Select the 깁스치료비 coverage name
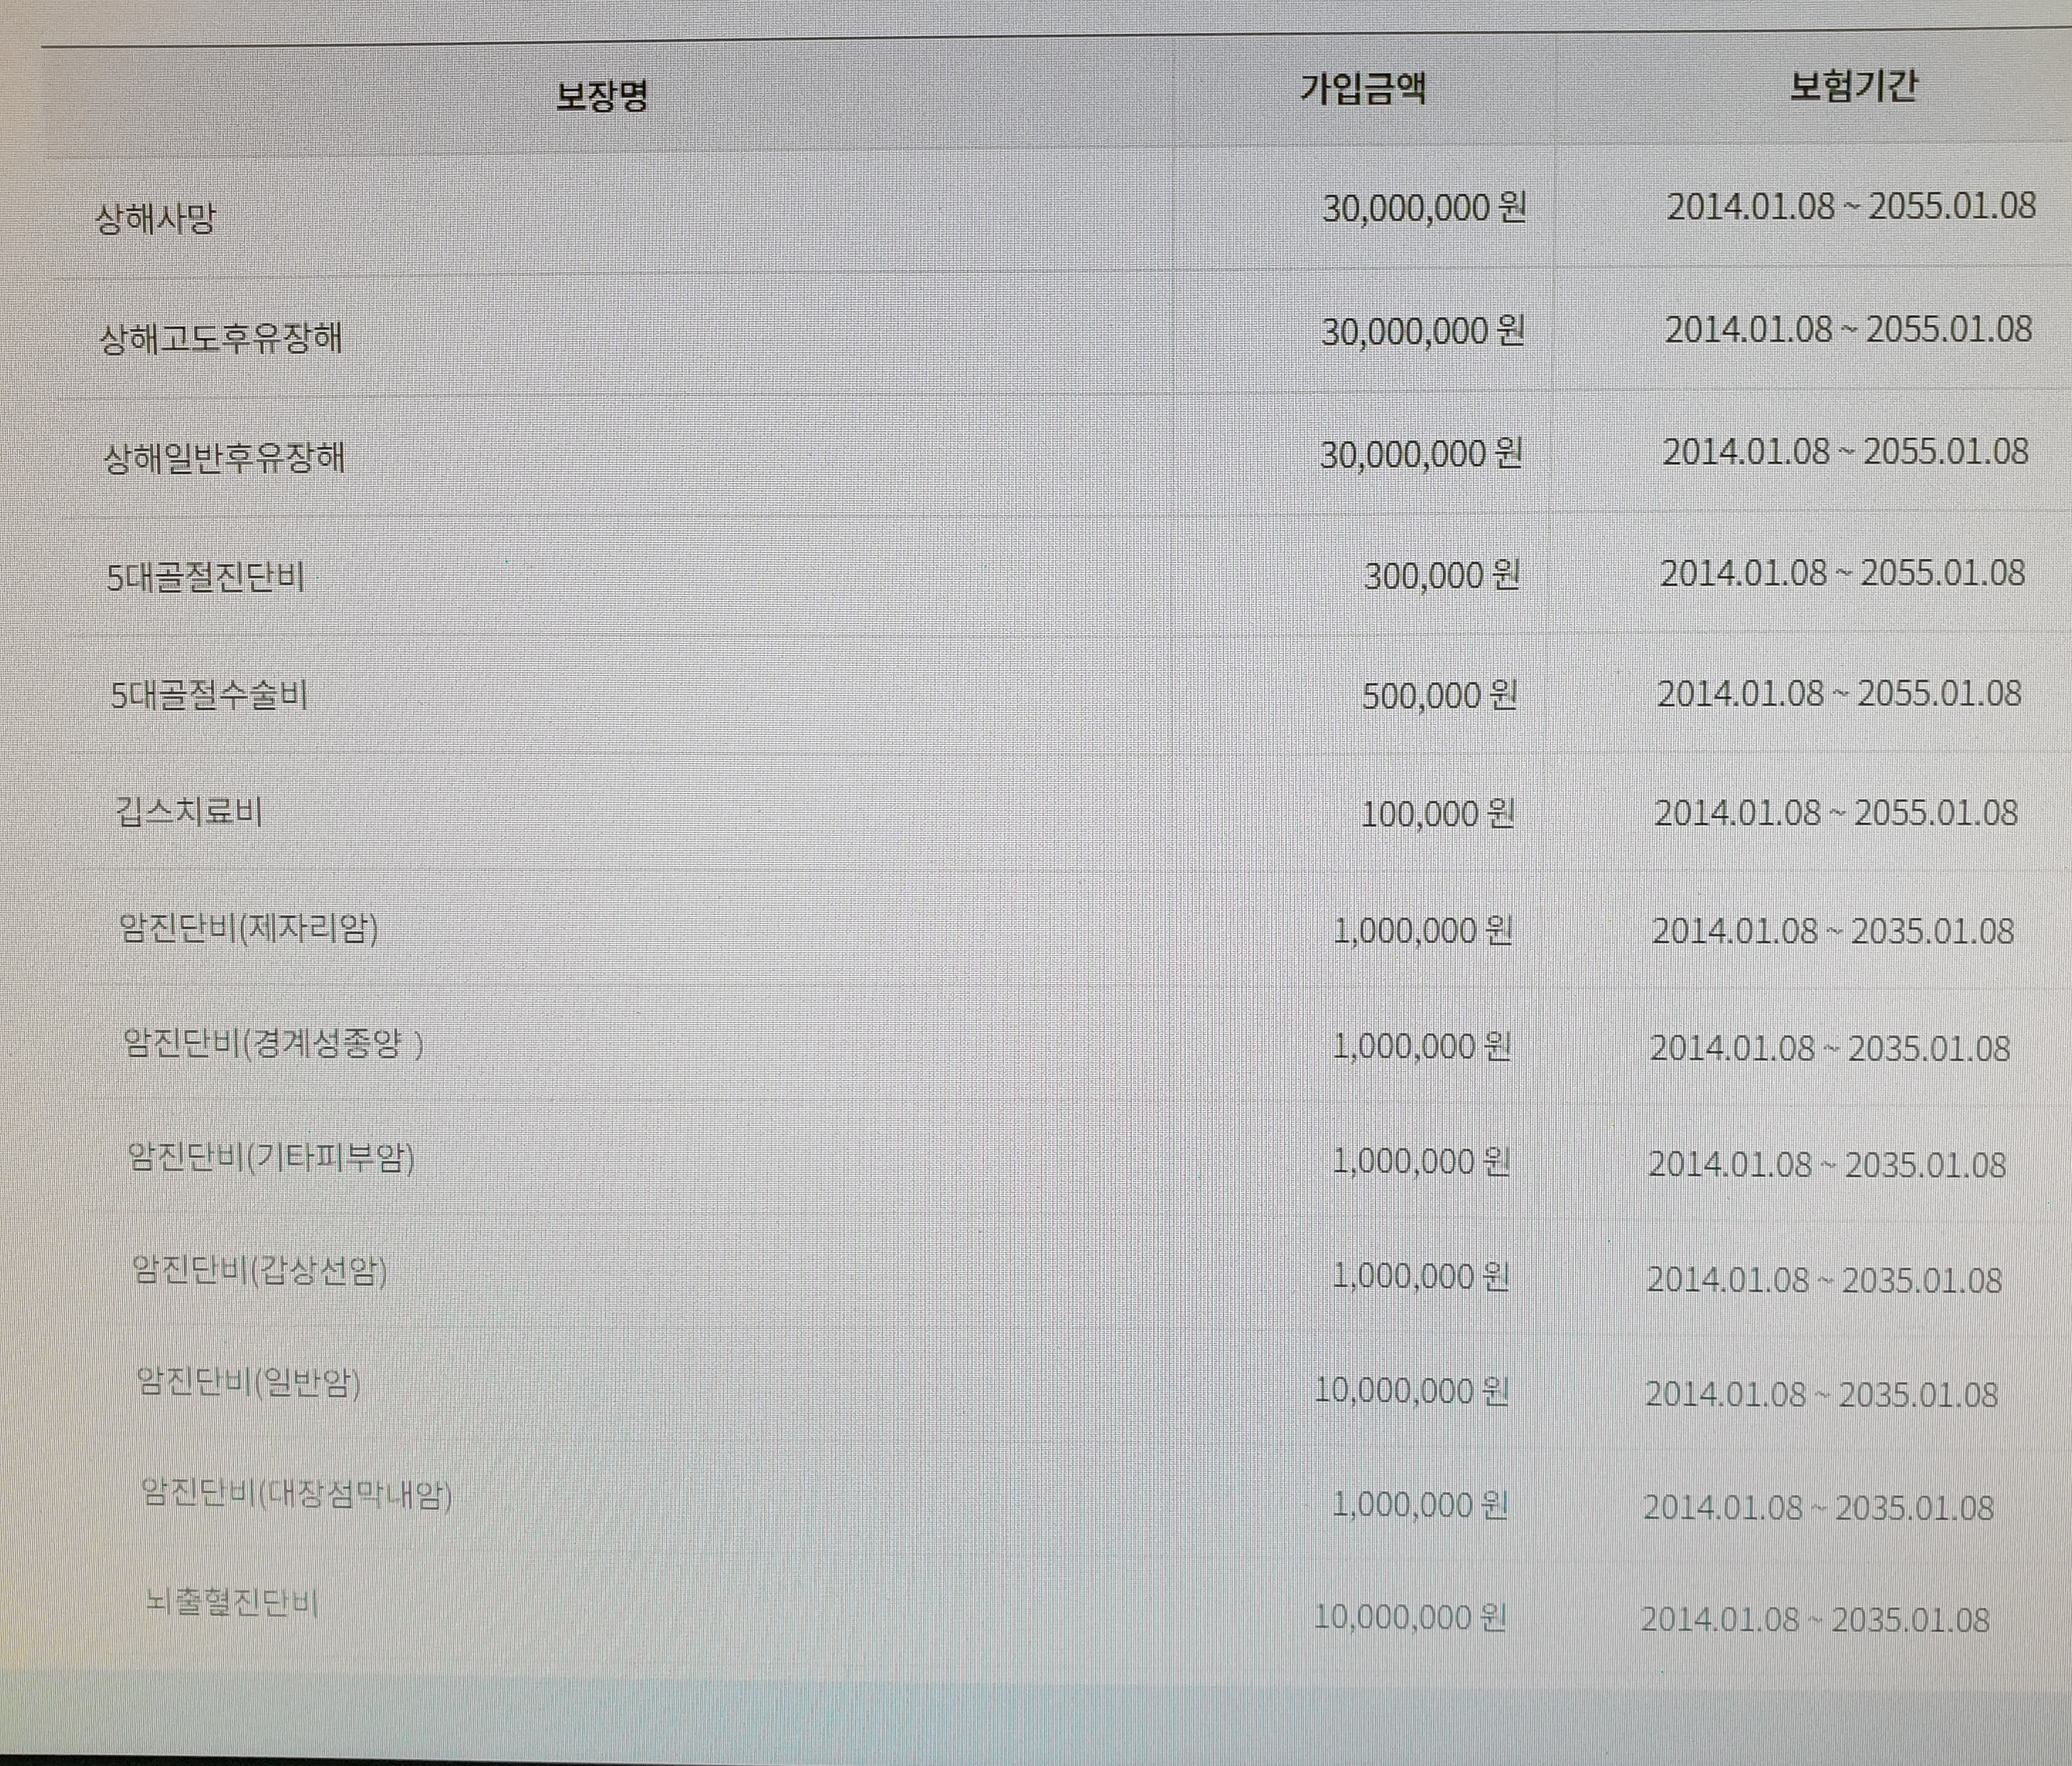This screenshot has height=1766, width=2072. tap(189, 811)
